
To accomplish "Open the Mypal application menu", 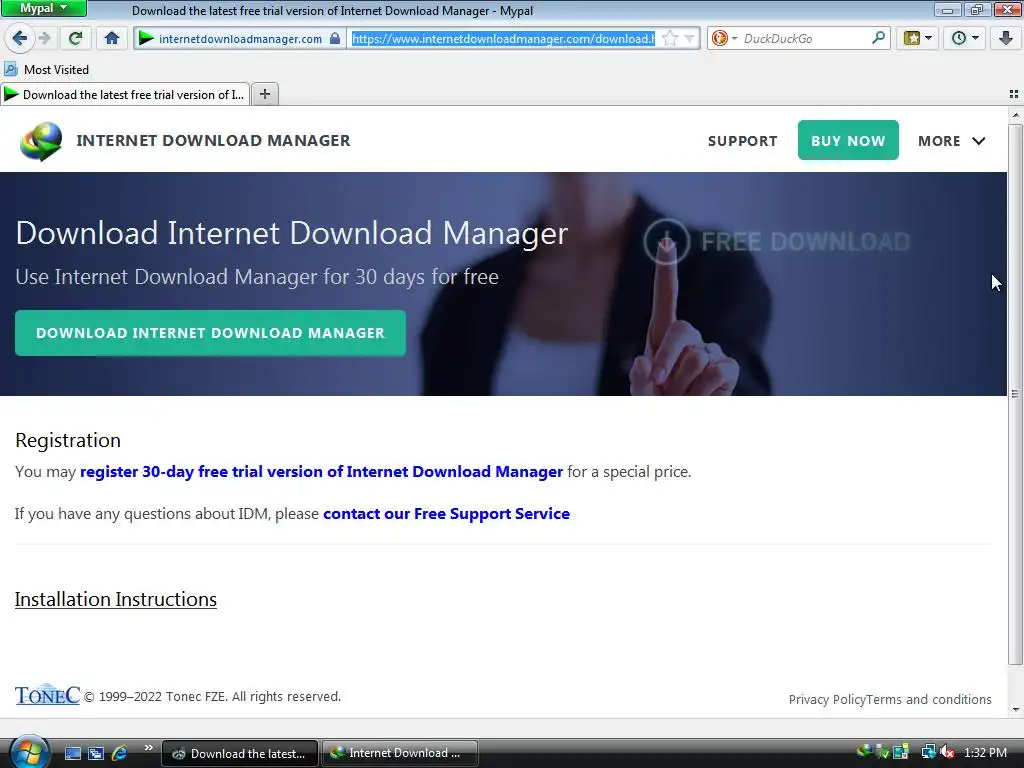I will (x=43, y=8).
